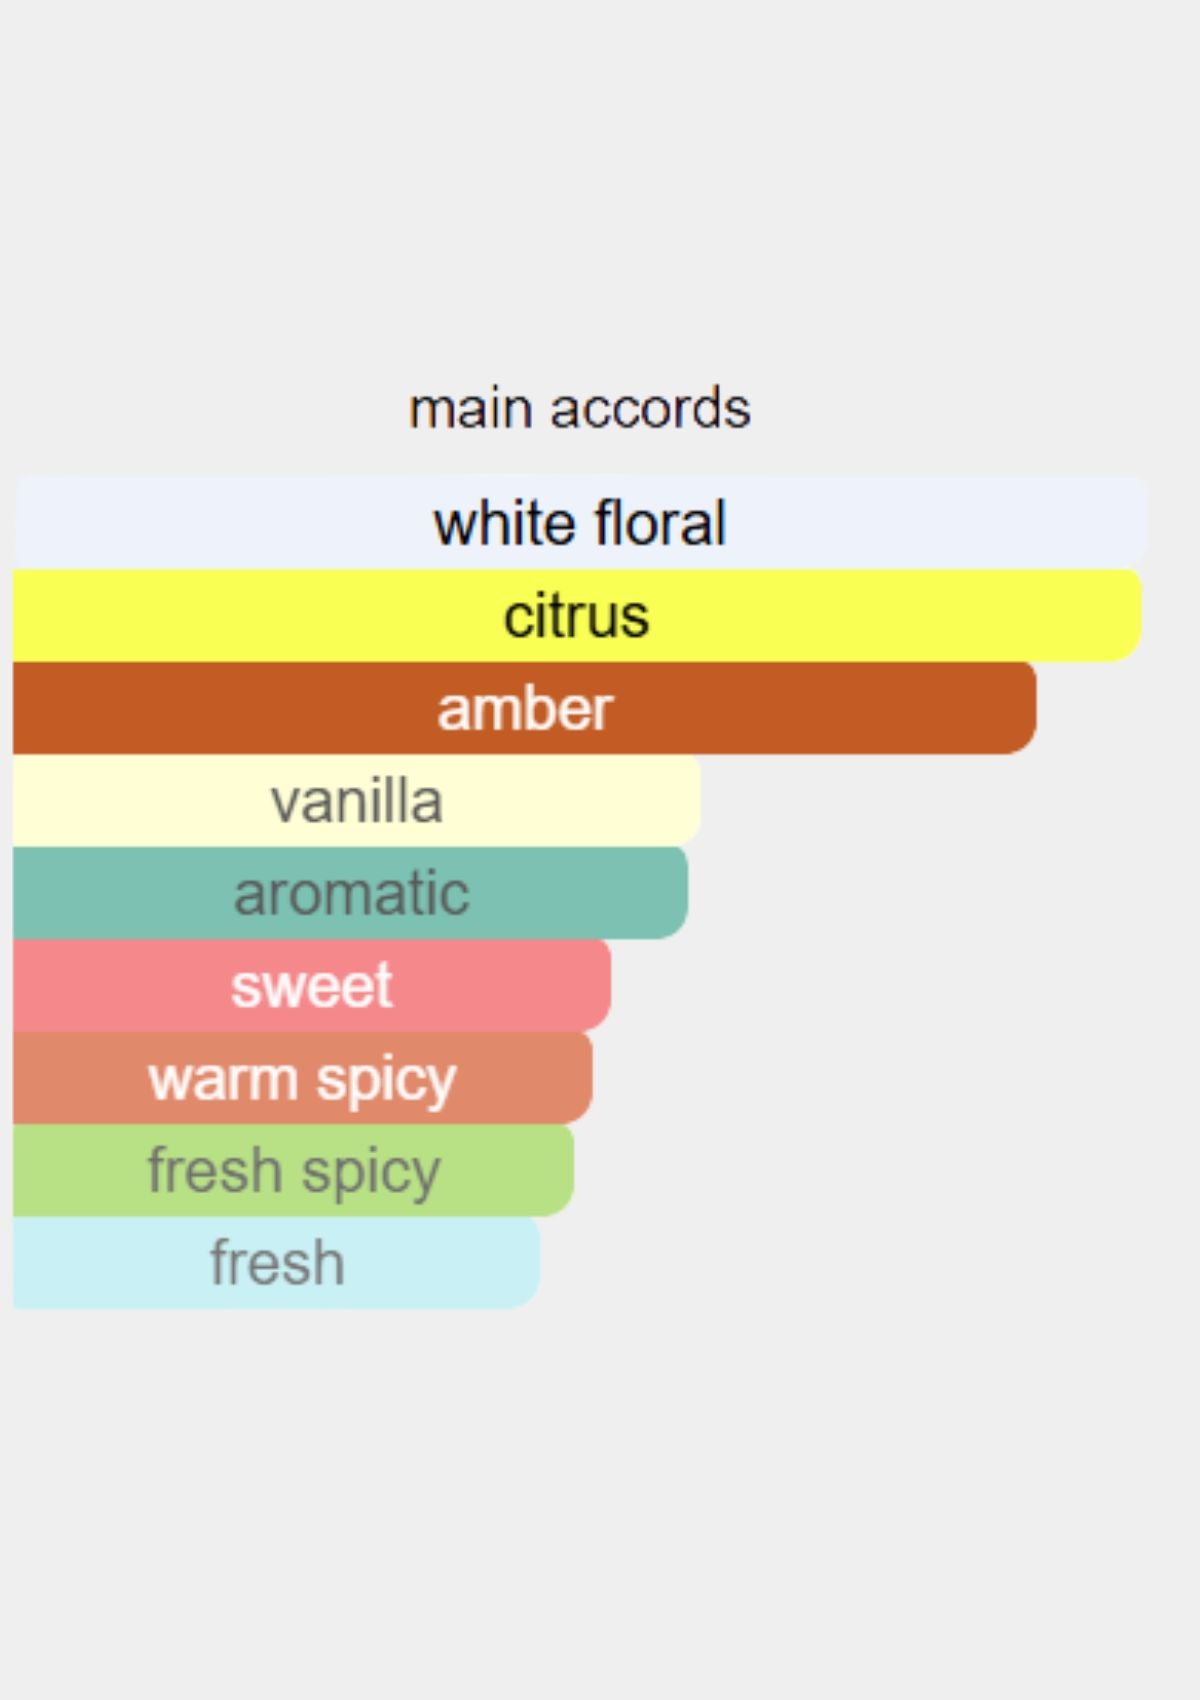
Task: Click the right end of amber bar
Action: pyautogui.click(x=1020, y=707)
